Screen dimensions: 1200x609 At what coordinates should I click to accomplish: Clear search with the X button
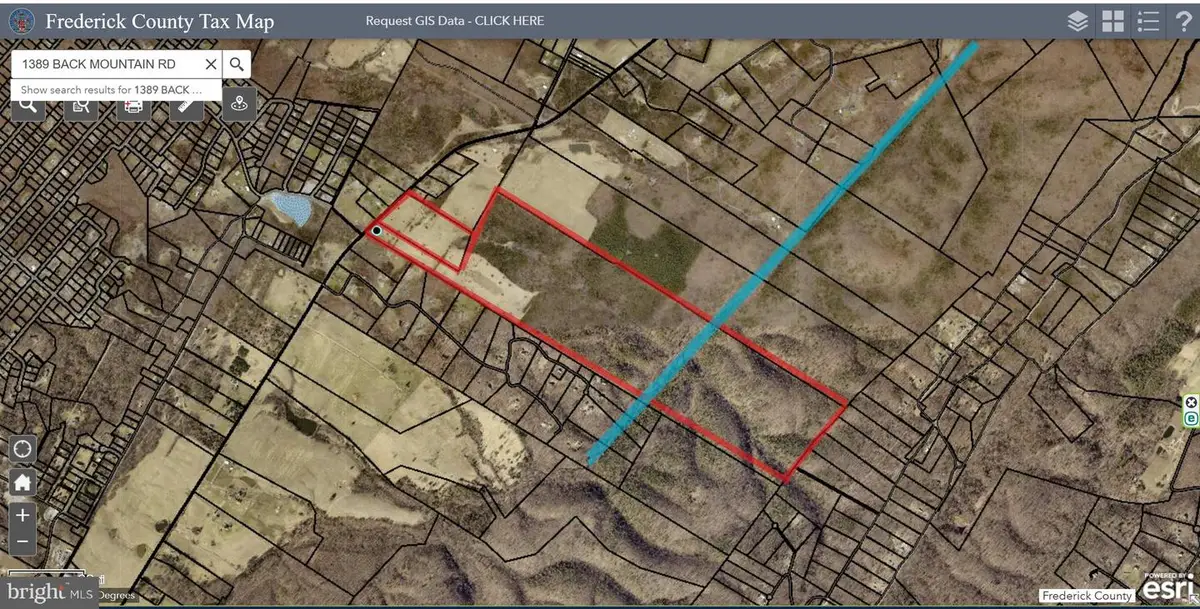pyautogui.click(x=209, y=63)
